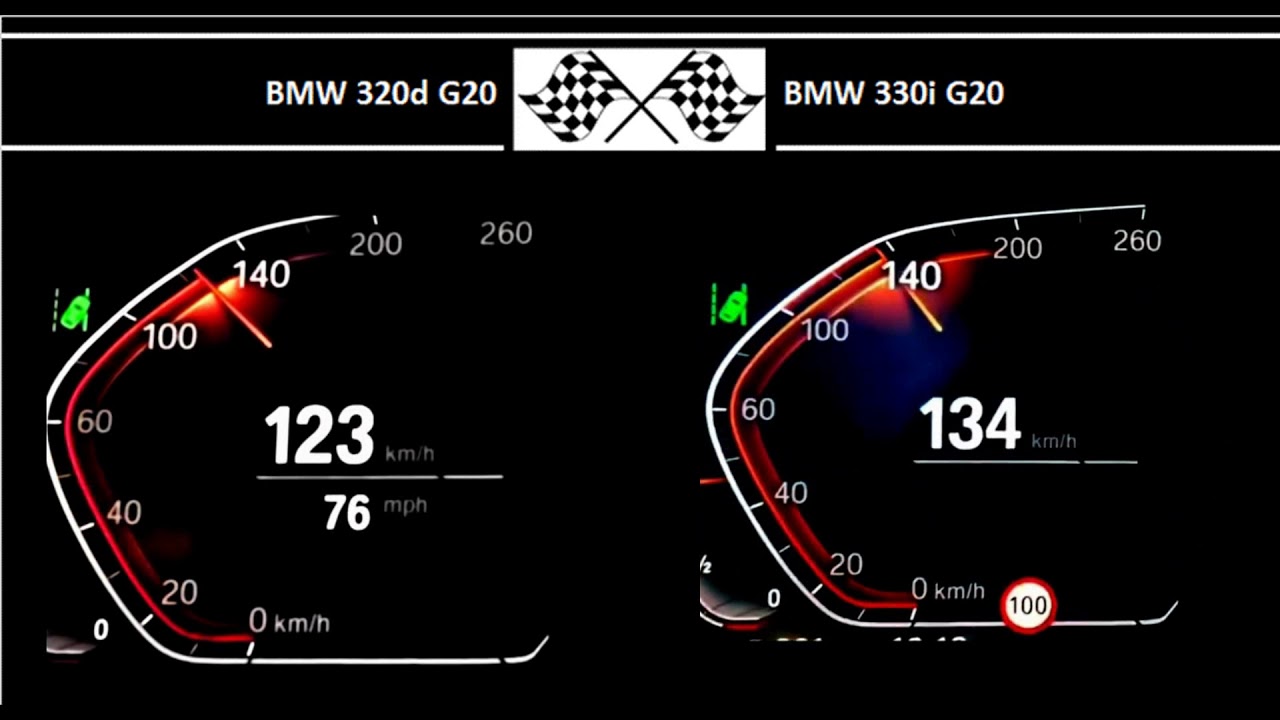Click the green lane assist icon on 320d cluster

72,309
